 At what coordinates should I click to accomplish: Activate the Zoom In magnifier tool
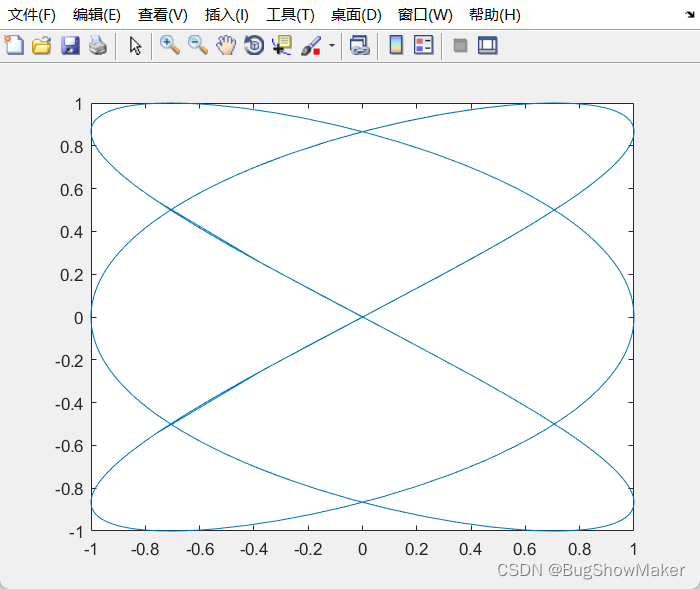[x=170, y=45]
